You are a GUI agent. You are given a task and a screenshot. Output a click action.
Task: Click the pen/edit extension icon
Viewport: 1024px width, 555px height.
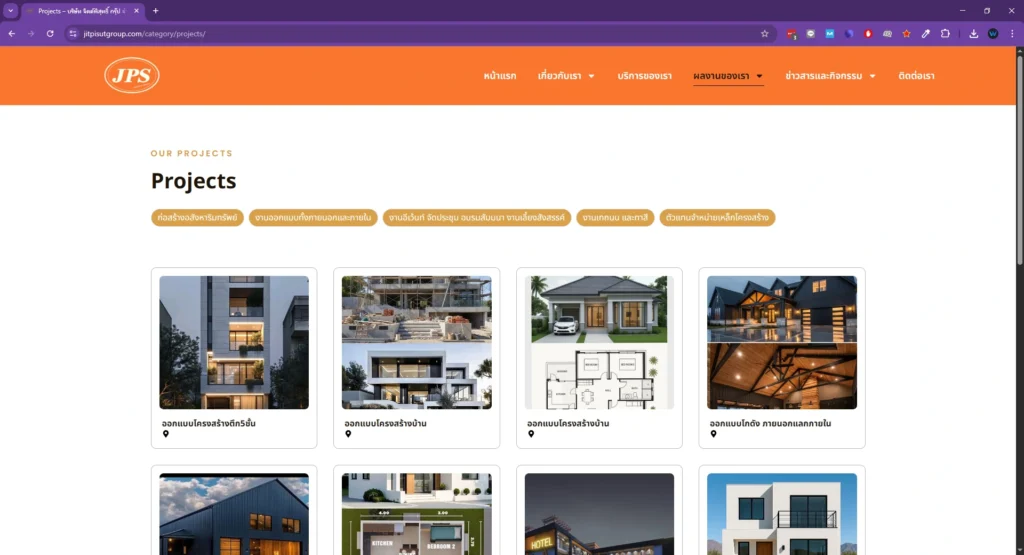click(x=925, y=33)
